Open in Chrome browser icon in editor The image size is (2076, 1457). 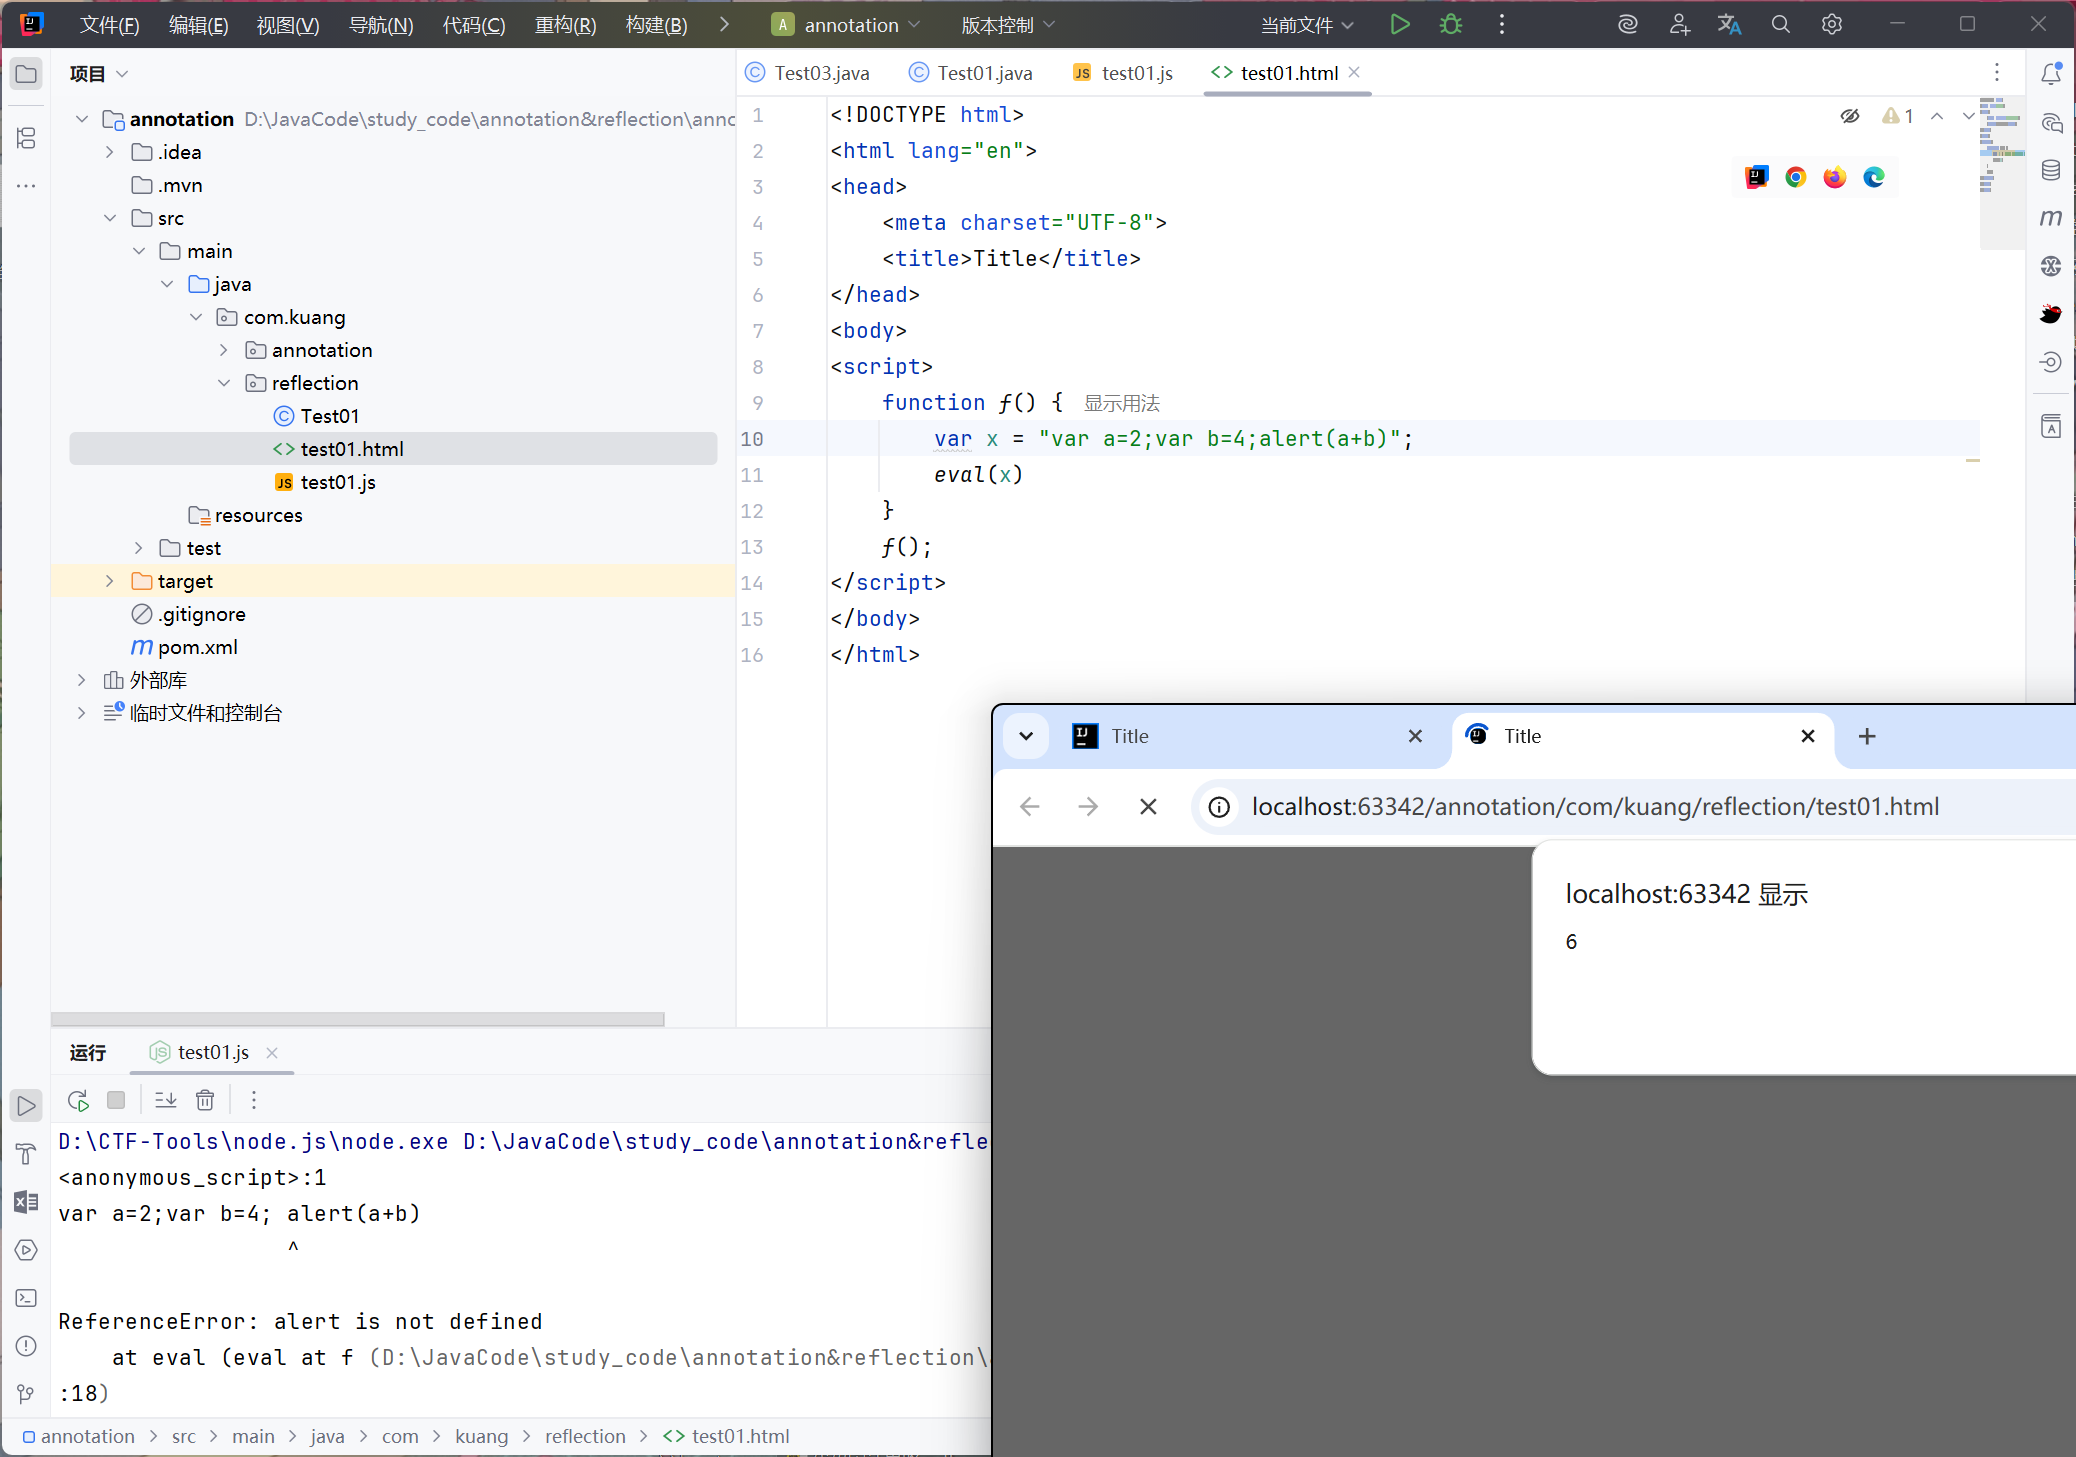tap(1796, 177)
